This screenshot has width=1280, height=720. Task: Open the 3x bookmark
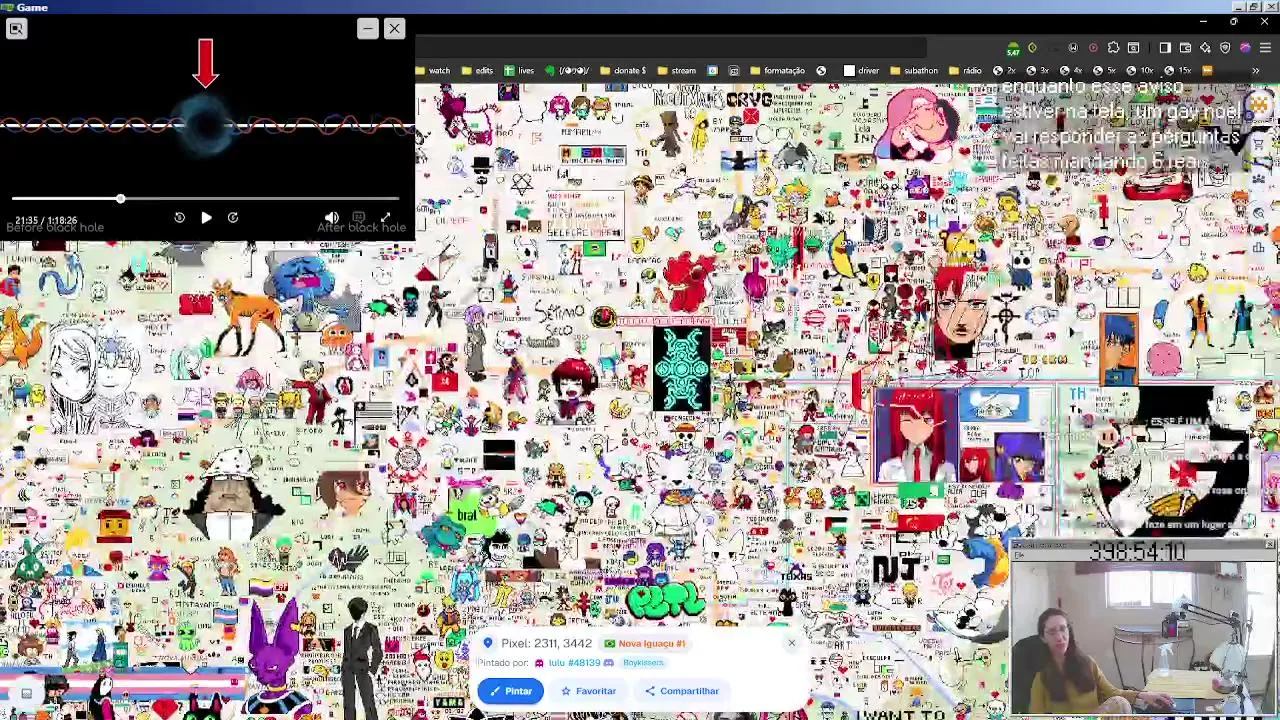1038,71
